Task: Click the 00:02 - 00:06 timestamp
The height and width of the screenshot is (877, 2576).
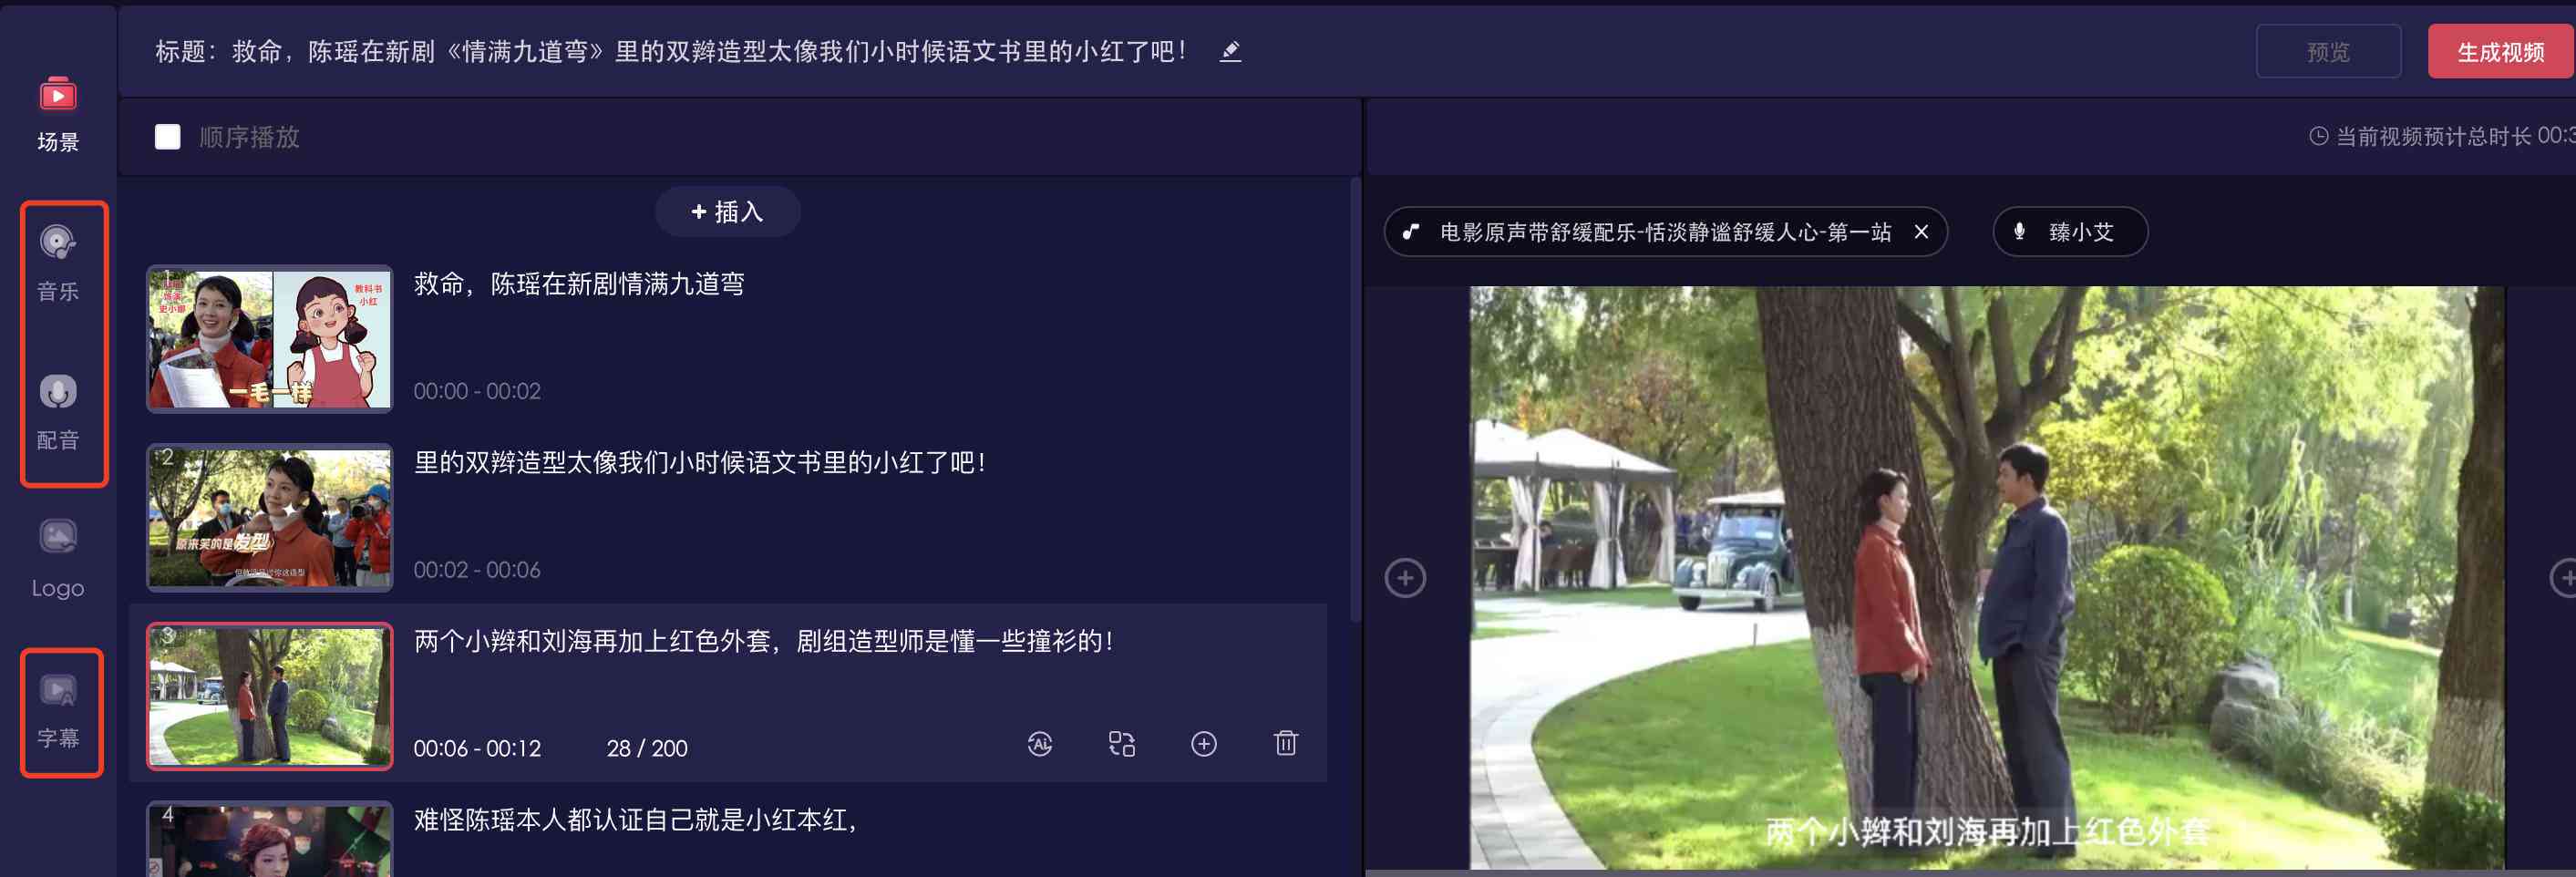Action: [477, 571]
